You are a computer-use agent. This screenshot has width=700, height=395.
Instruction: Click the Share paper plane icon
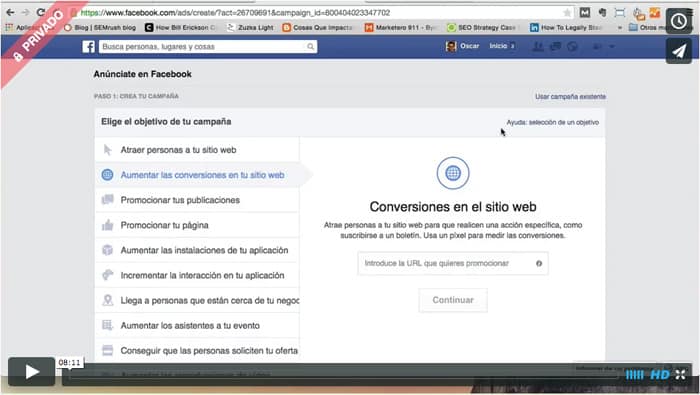click(x=679, y=51)
